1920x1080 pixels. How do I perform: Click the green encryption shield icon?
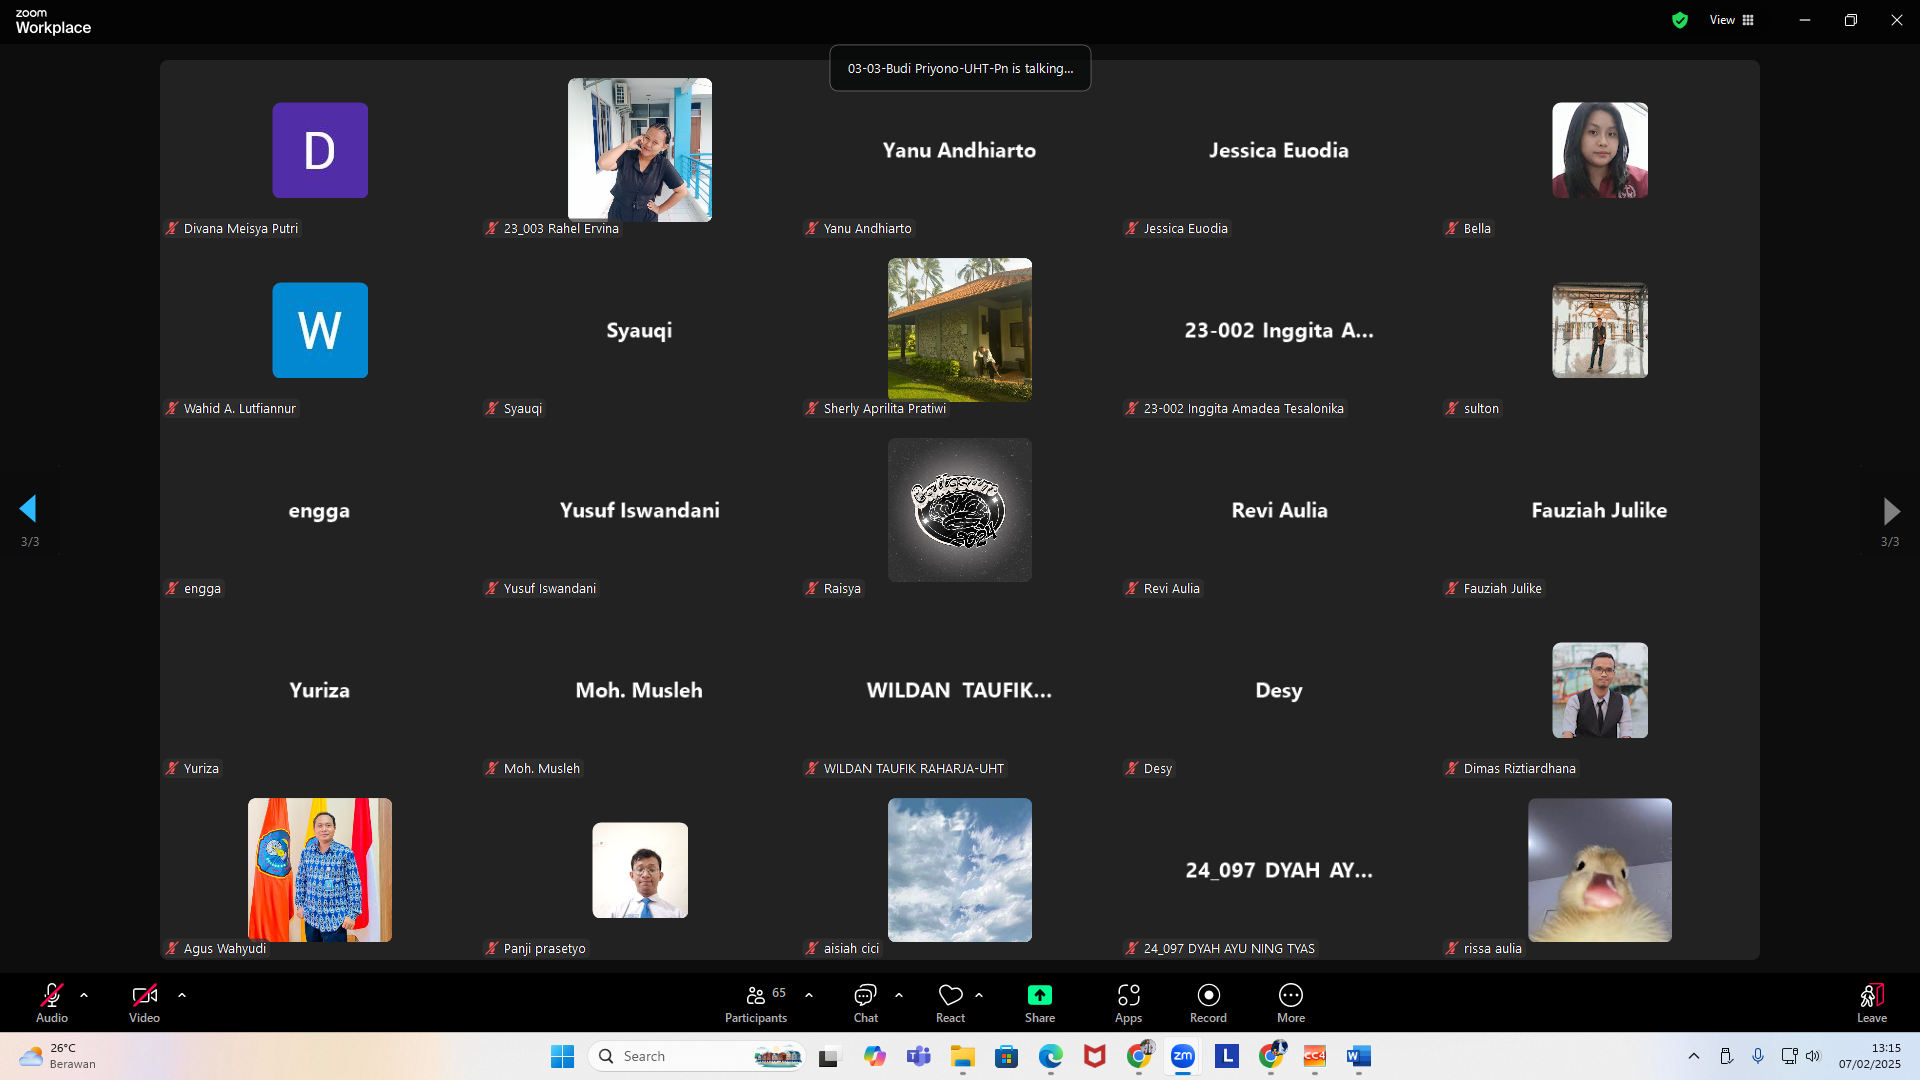pyautogui.click(x=1680, y=20)
